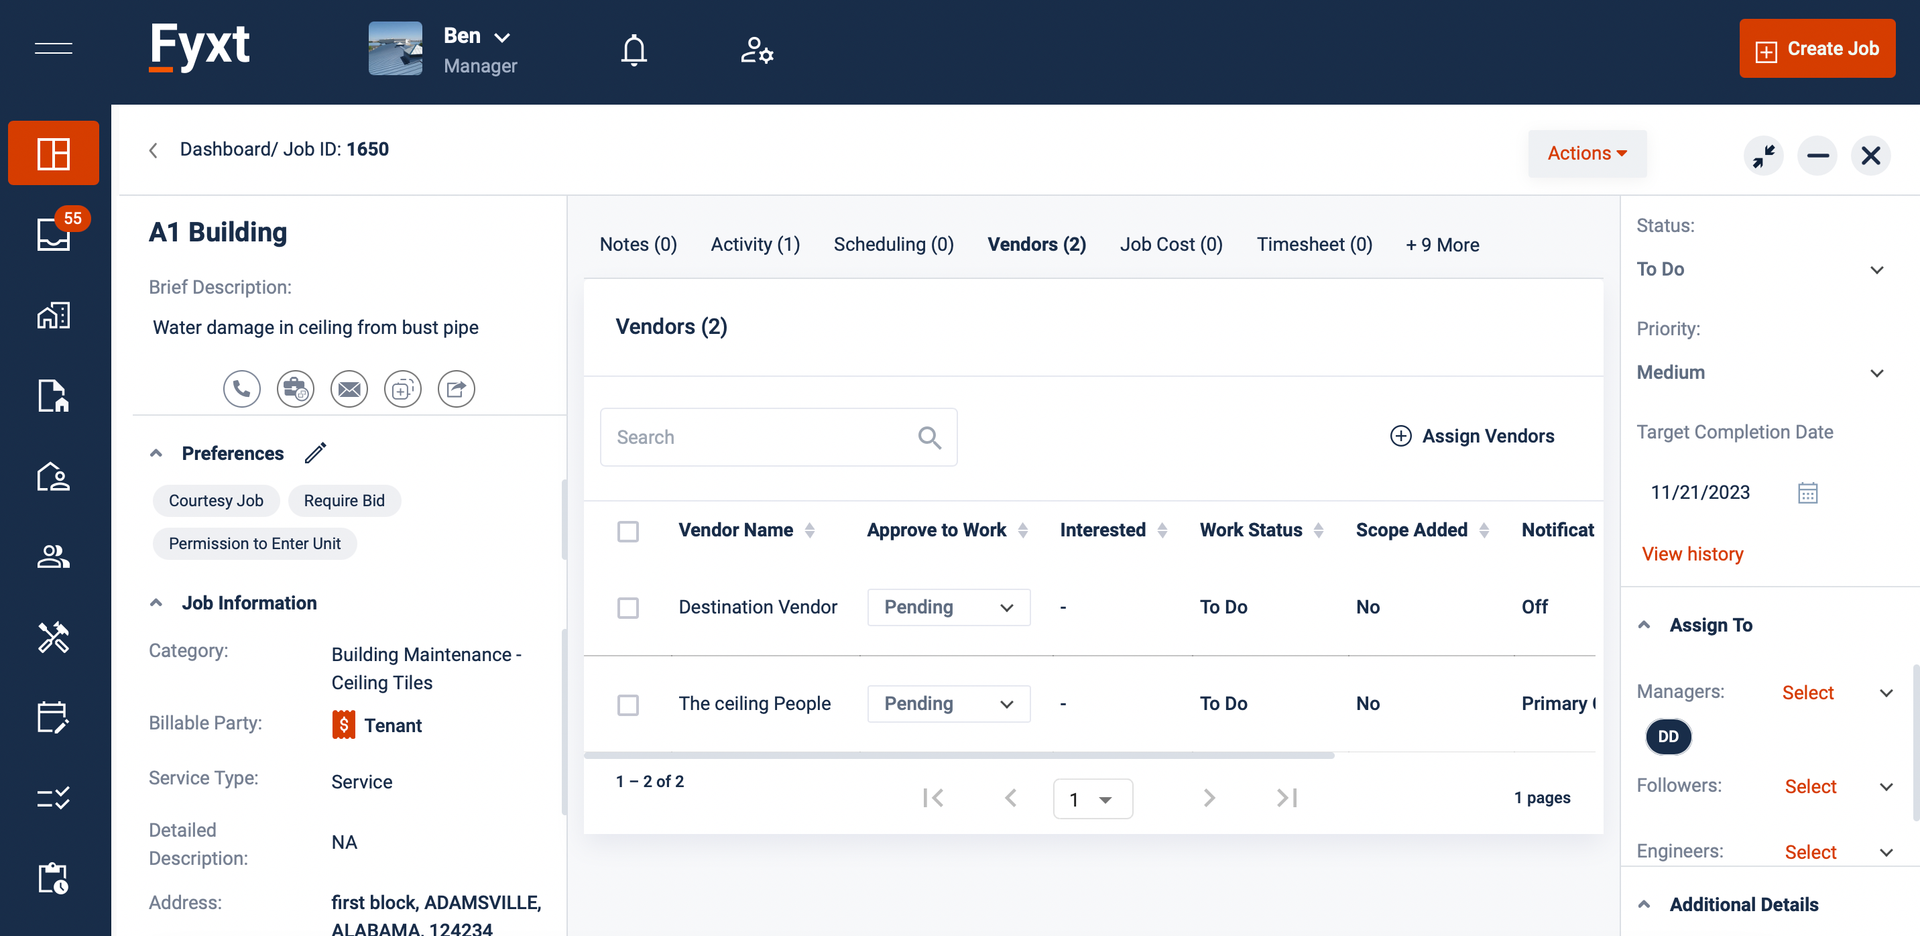Click the Create Job button
The width and height of the screenshot is (1920, 936).
tap(1817, 48)
